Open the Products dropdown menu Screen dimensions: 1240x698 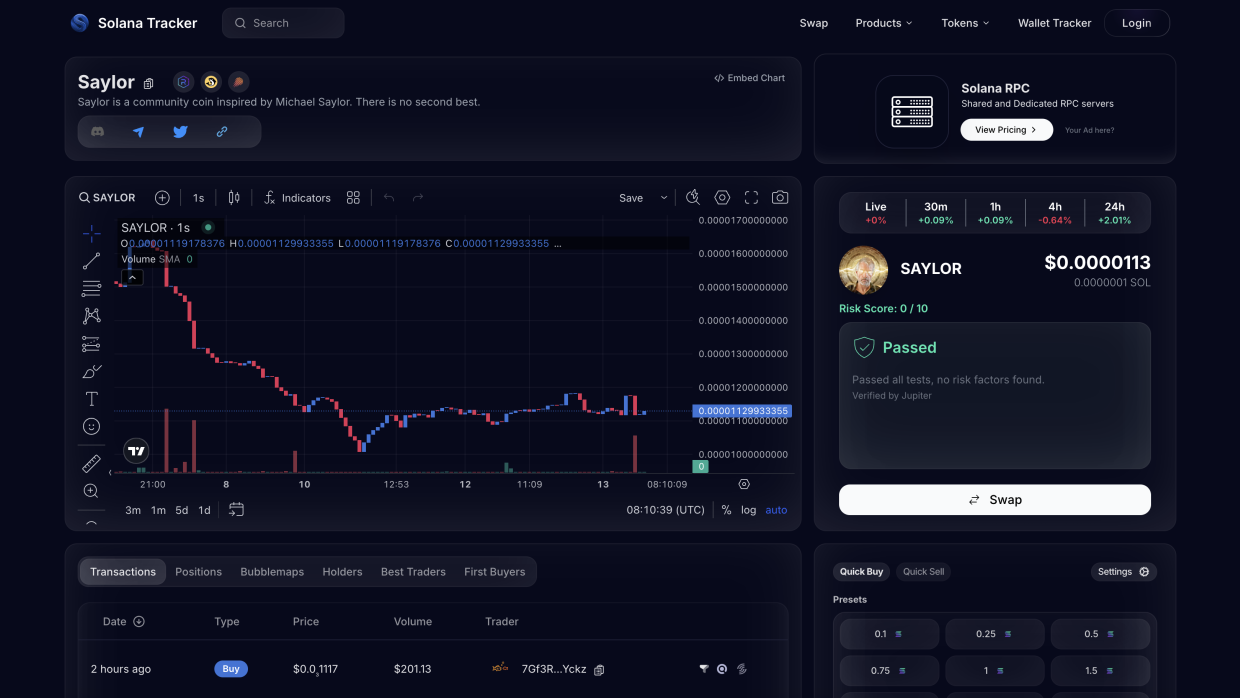pos(884,23)
